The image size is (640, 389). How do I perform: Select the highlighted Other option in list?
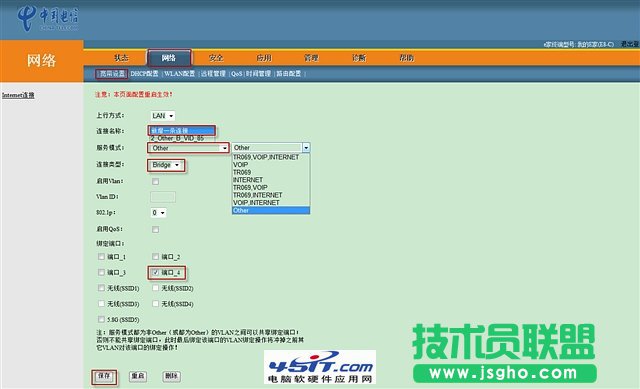(x=271, y=210)
